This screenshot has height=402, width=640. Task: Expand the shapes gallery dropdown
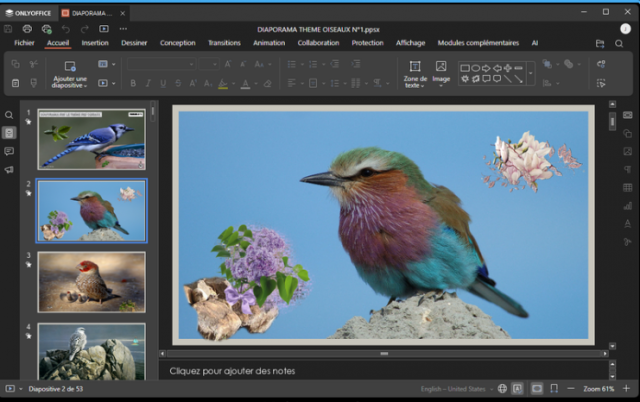click(x=531, y=73)
